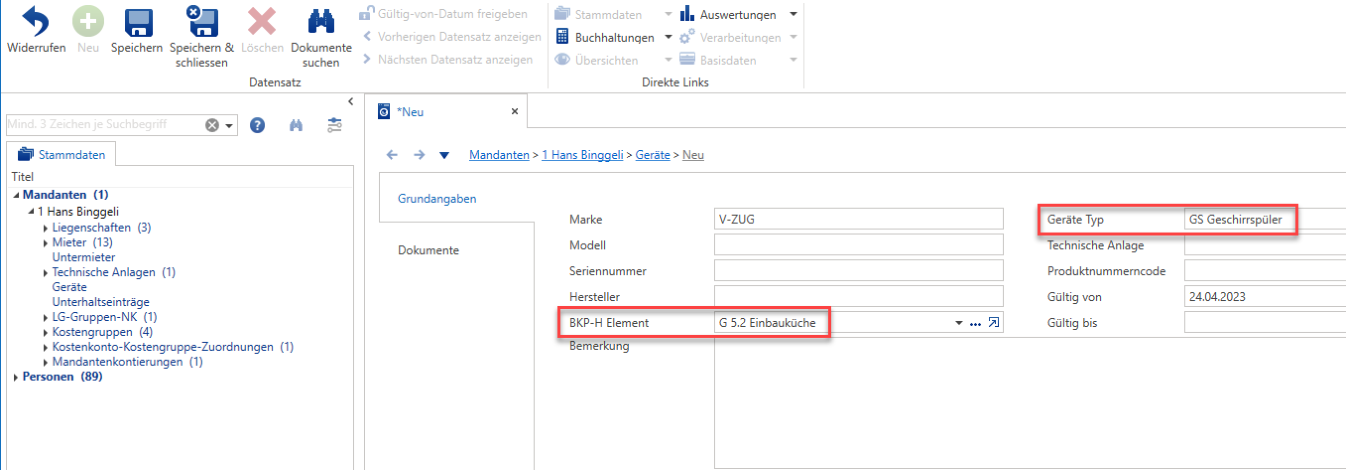
Task: Select the *Neu document tab
Action: click(x=410, y=112)
